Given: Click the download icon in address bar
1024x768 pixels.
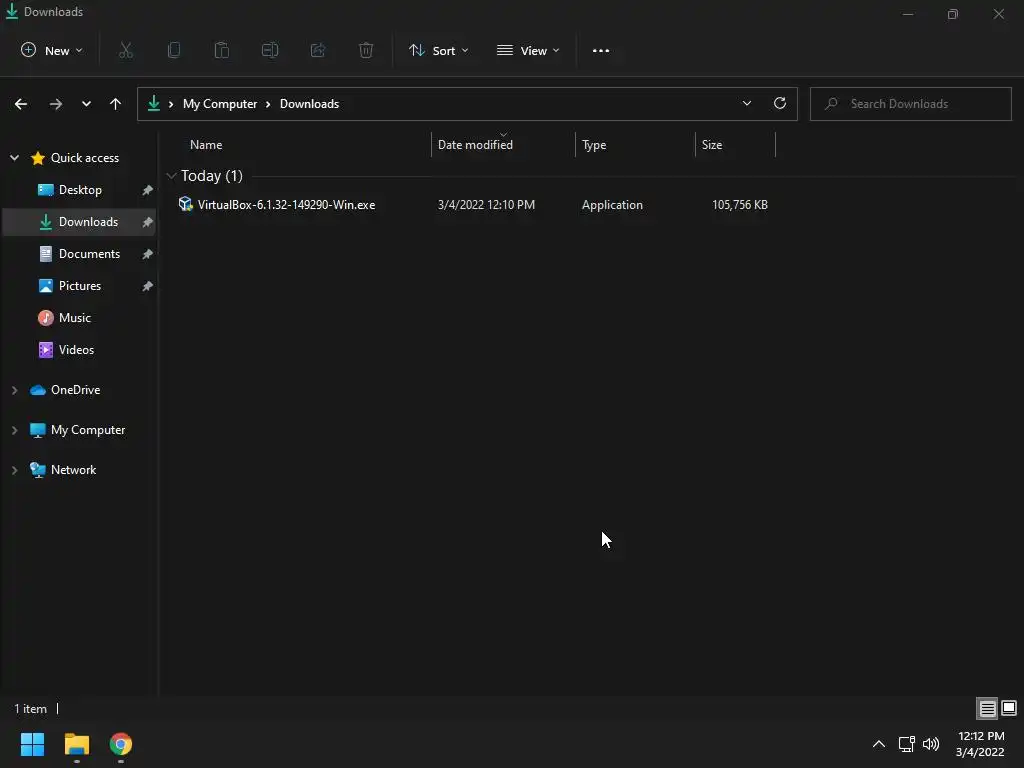Looking at the screenshot, I should 154,103.
